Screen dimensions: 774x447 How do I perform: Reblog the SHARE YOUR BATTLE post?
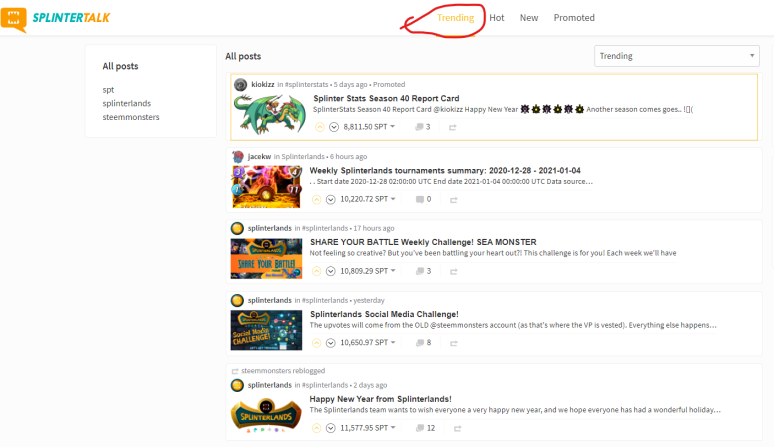pos(454,271)
